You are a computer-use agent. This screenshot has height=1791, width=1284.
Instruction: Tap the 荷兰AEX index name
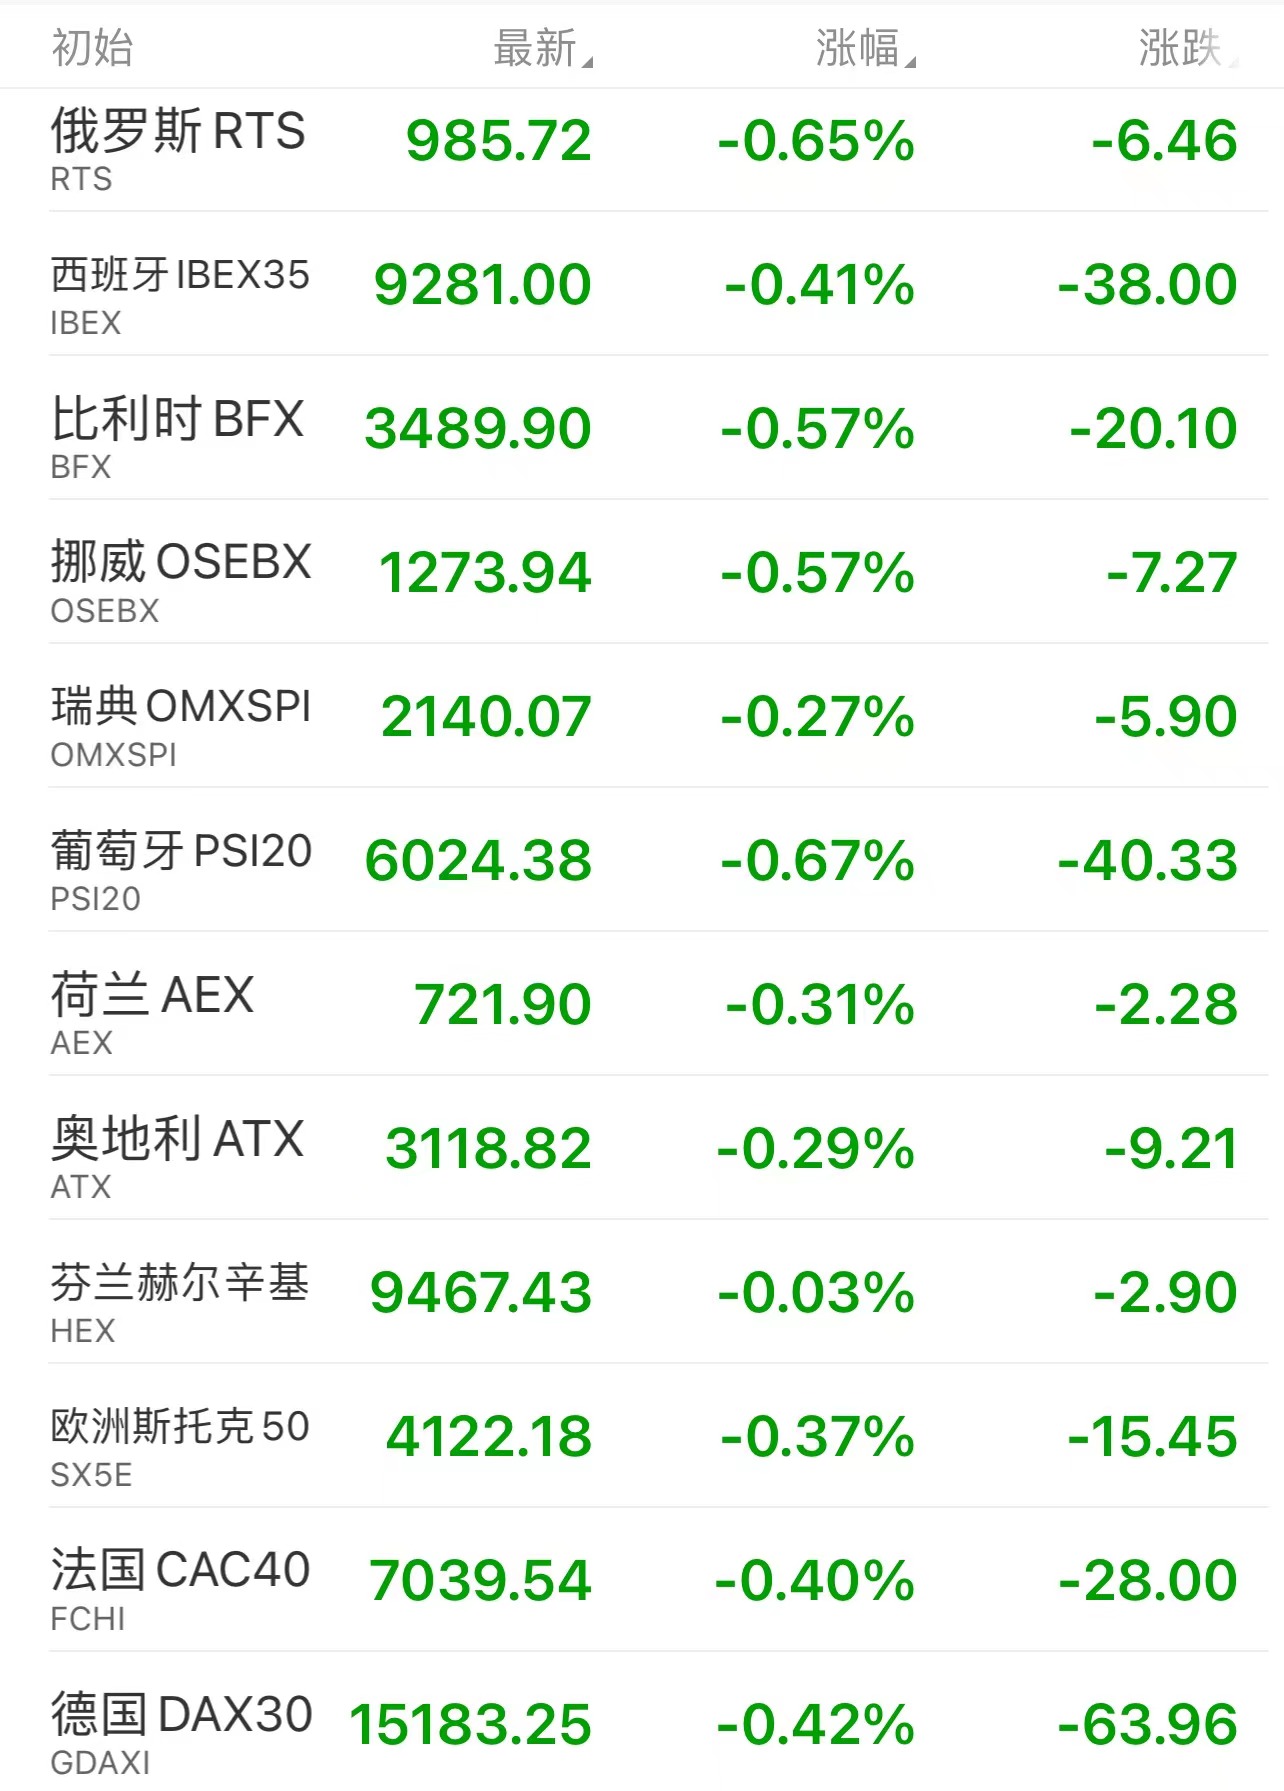pyautogui.click(x=152, y=996)
